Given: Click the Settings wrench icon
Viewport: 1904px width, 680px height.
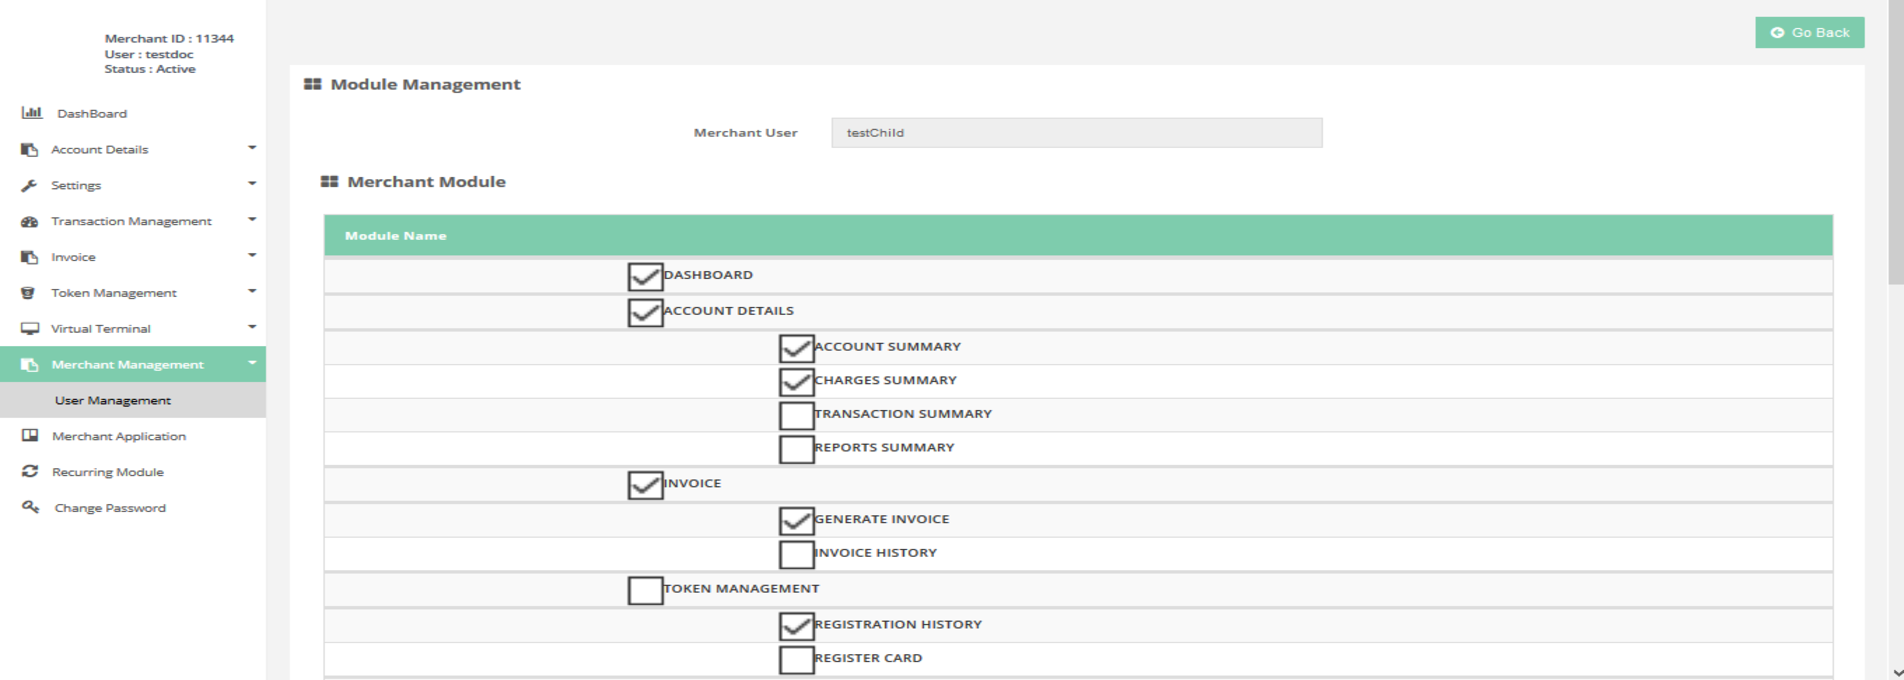Looking at the screenshot, I should coord(29,185).
